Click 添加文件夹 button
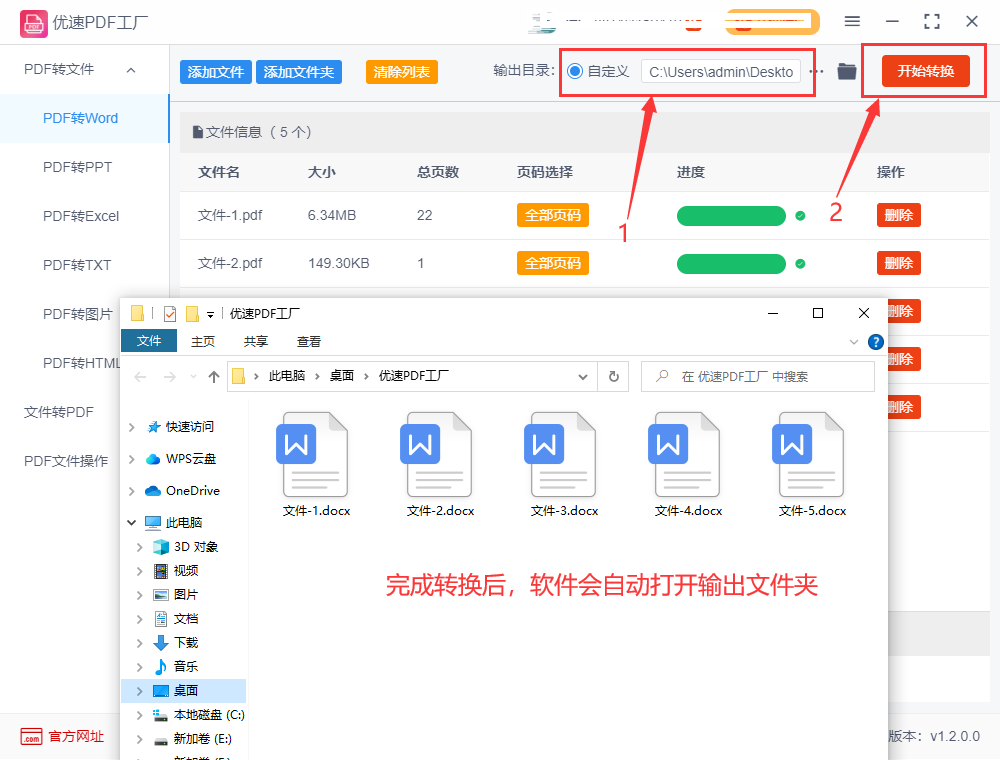 point(298,72)
